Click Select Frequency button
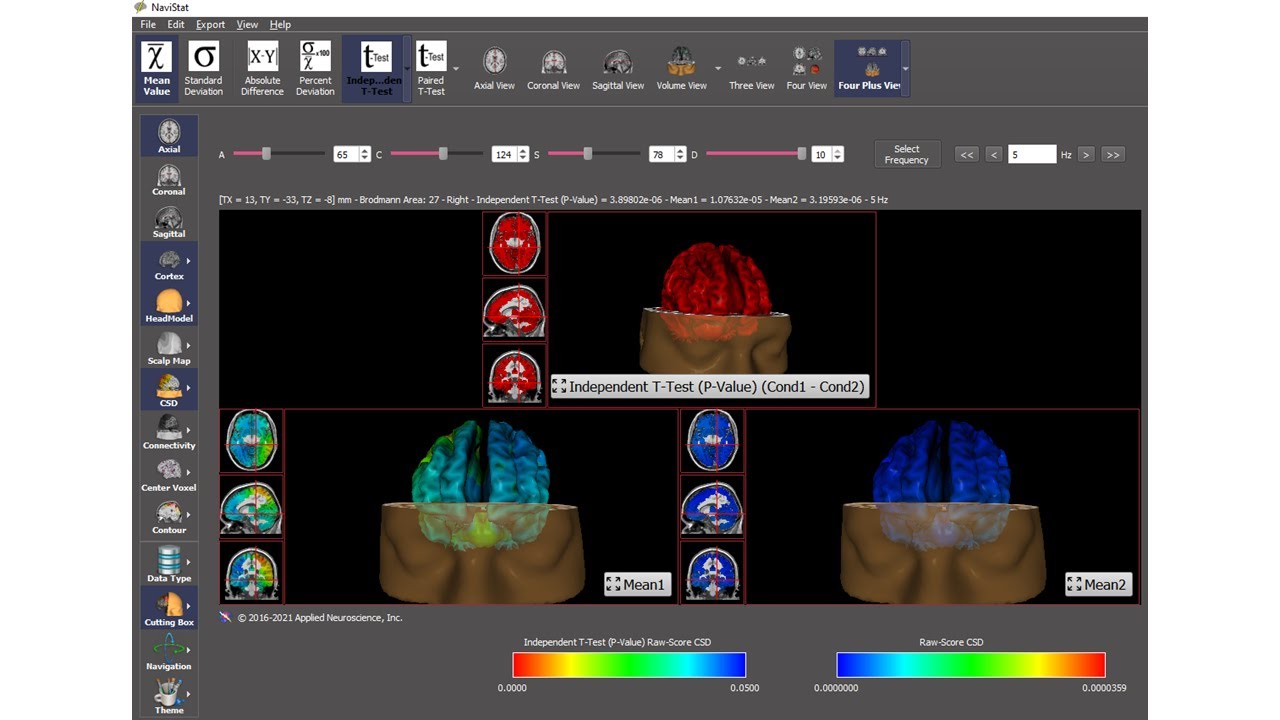This screenshot has width=1280, height=720. [x=907, y=154]
